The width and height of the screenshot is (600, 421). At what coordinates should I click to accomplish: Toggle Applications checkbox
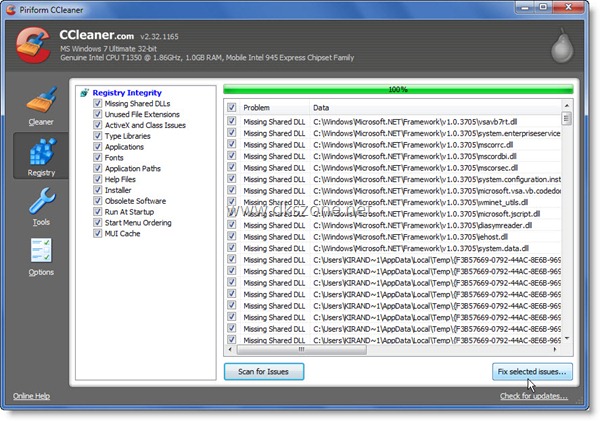pyautogui.click(x=98, y=147)
